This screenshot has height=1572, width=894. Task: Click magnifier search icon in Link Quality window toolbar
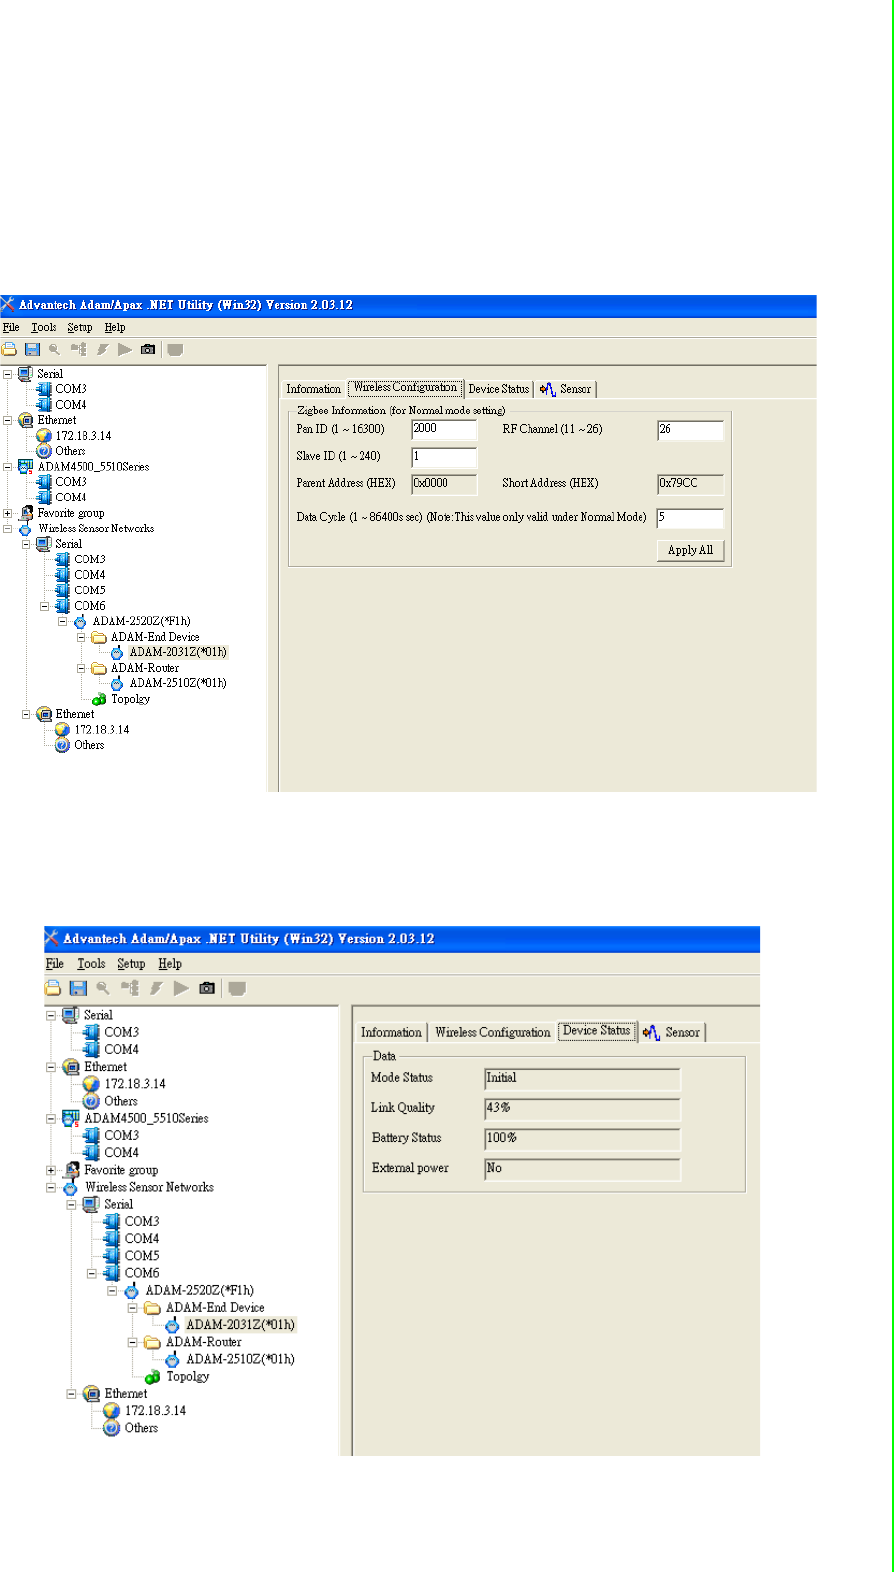tap(103, 988)
